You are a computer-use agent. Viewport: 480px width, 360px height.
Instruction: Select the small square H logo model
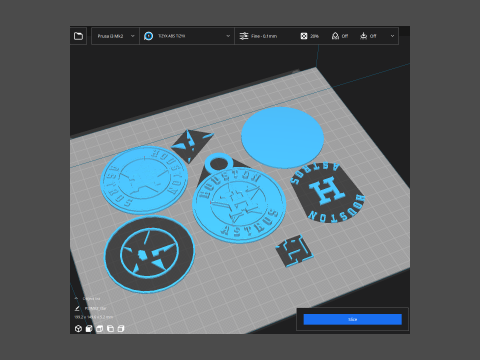coord(295,251)
